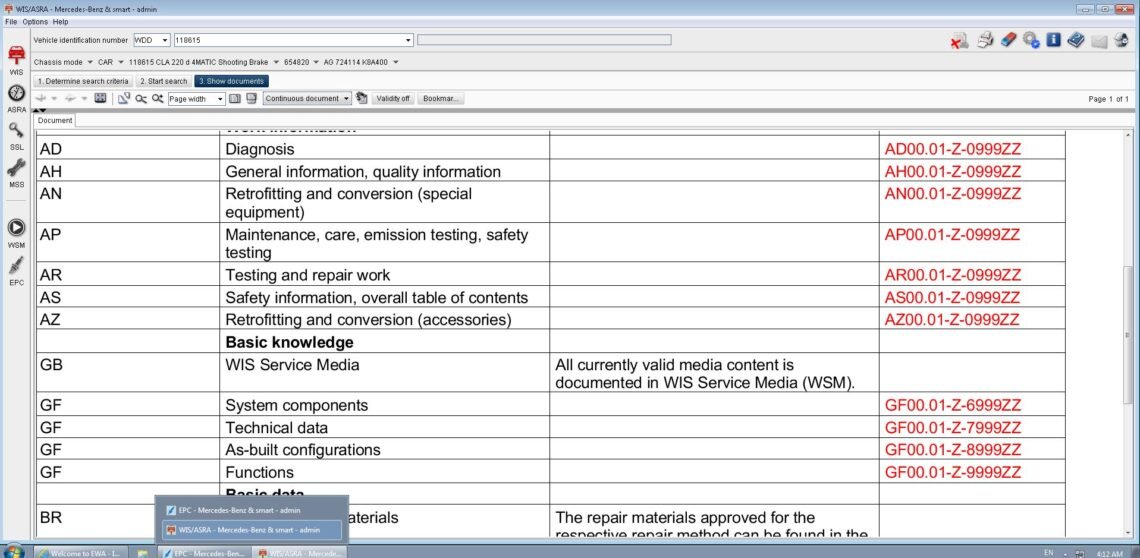Viewport: 1140px width, 558px height.
Task: Click the envelope feedback icon
Action: (1099, 41)
